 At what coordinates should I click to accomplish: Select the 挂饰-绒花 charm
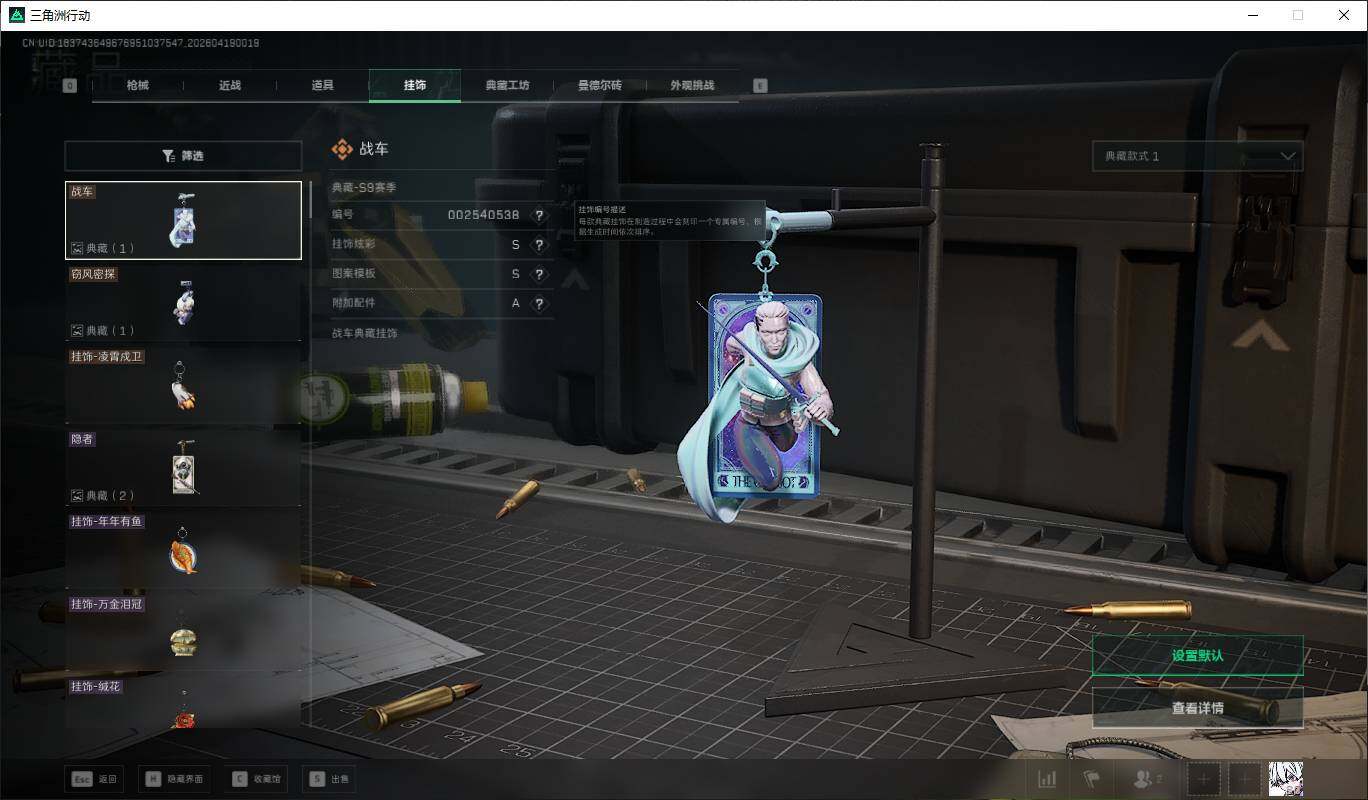pyautogui.click(x=183, y=703)
